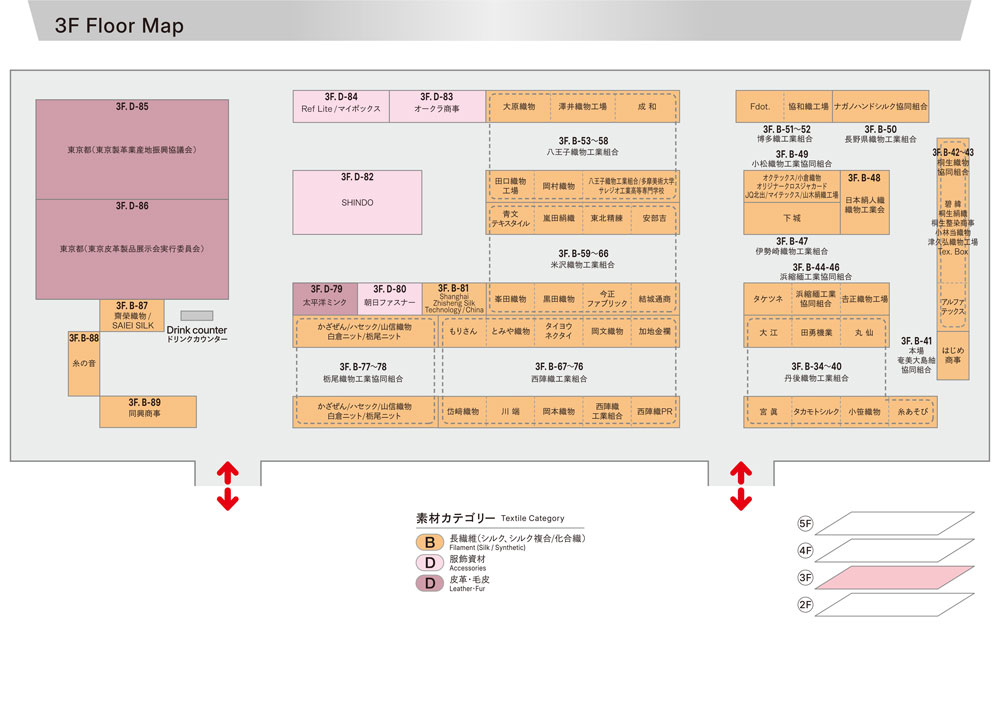Click the 西陣織工業組合 booth

coord(607,412)
